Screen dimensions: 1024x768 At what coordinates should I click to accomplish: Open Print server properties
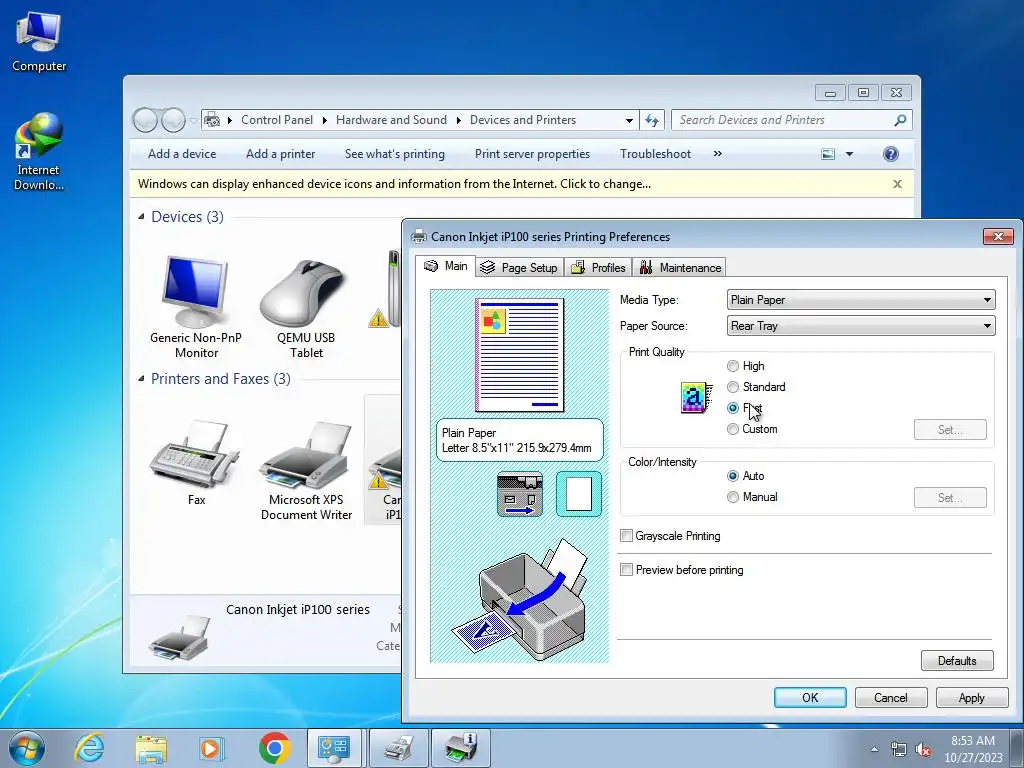(x=532, y=154)
